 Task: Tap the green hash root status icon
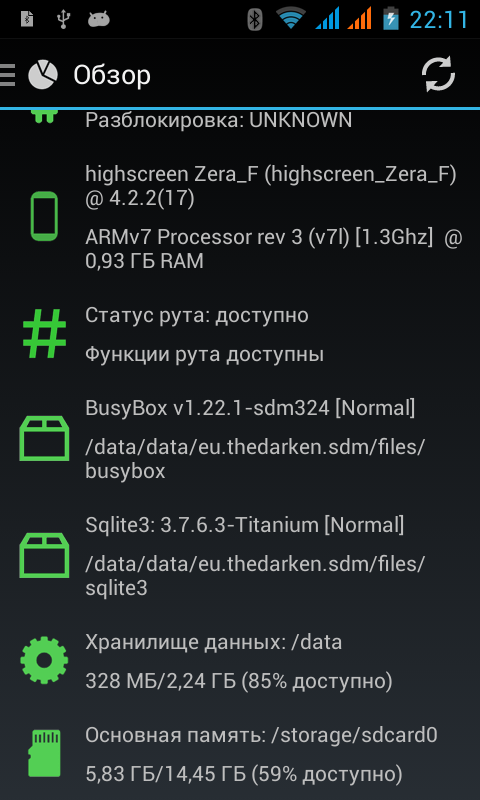45,334
